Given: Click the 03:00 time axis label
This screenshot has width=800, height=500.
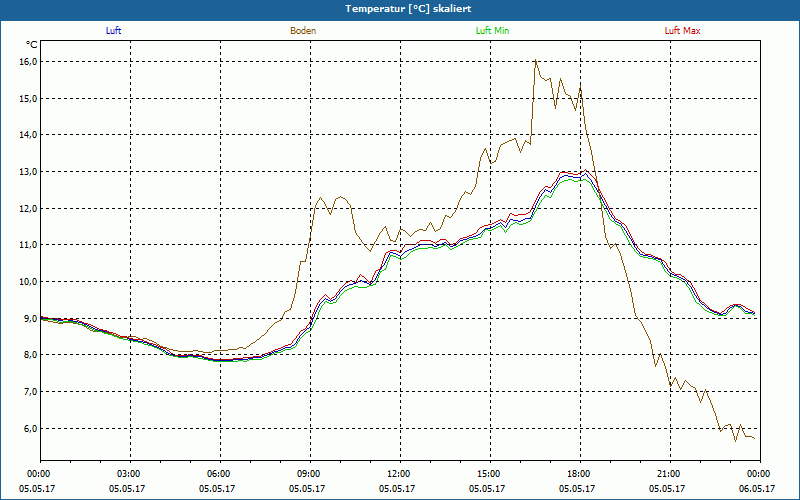Looking at the screenshot, I should tap(131, 473).
